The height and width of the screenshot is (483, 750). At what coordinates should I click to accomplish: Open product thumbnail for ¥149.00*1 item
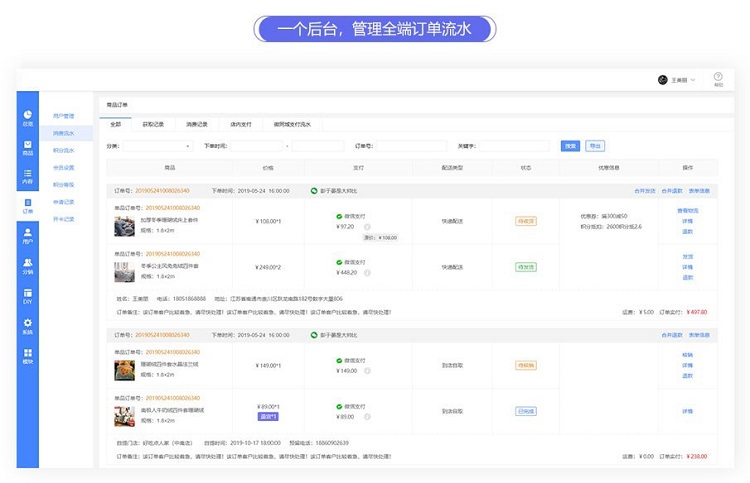(124, 370)
